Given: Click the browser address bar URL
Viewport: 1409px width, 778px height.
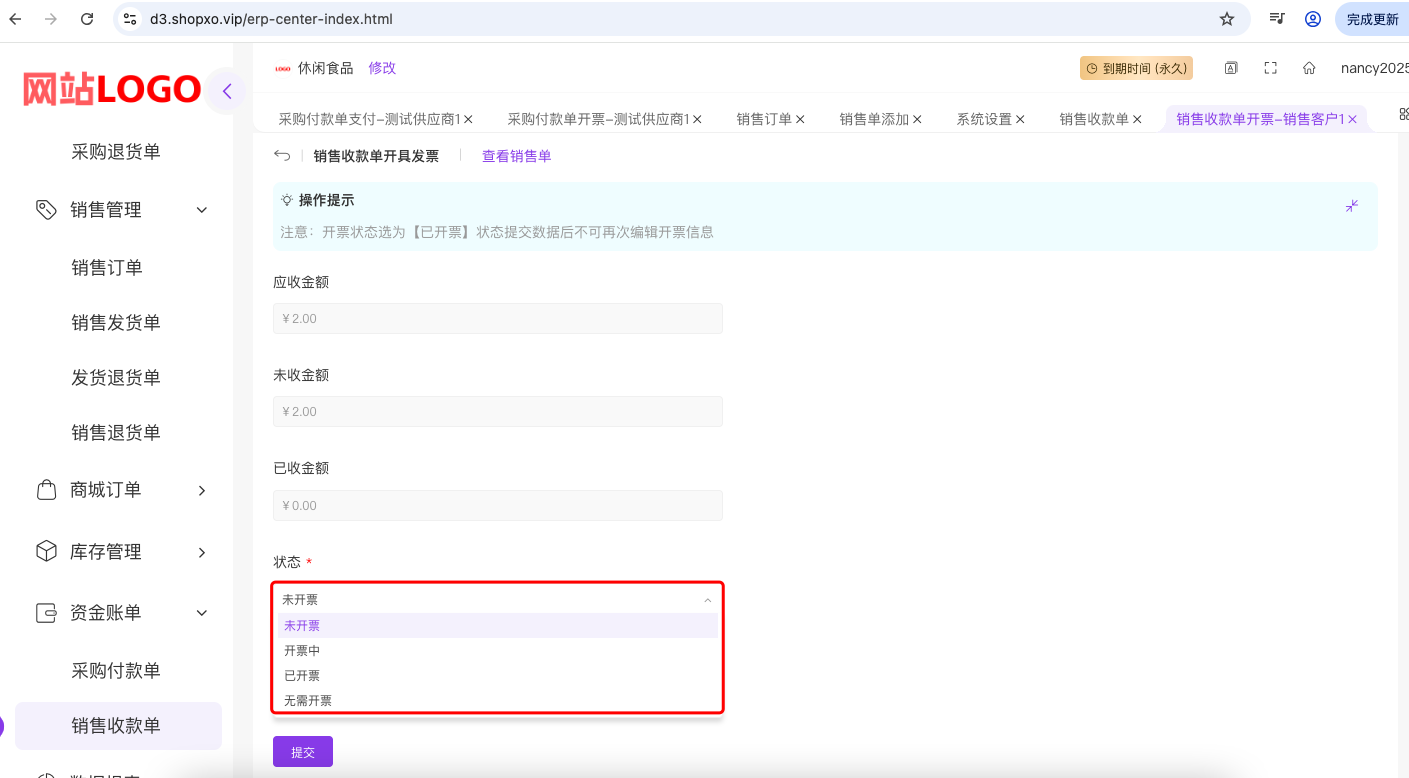Looking at the screenshot, I should [x=271, y=19].
